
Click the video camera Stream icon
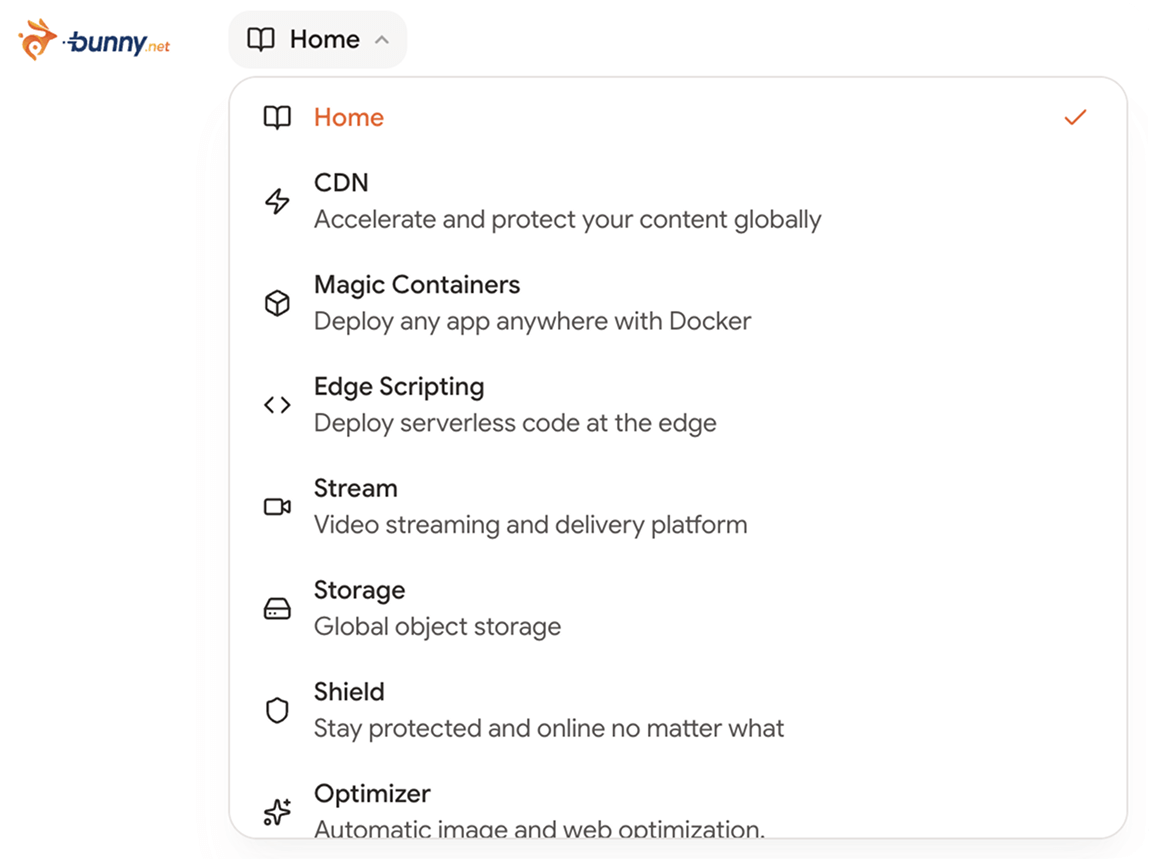277,507
